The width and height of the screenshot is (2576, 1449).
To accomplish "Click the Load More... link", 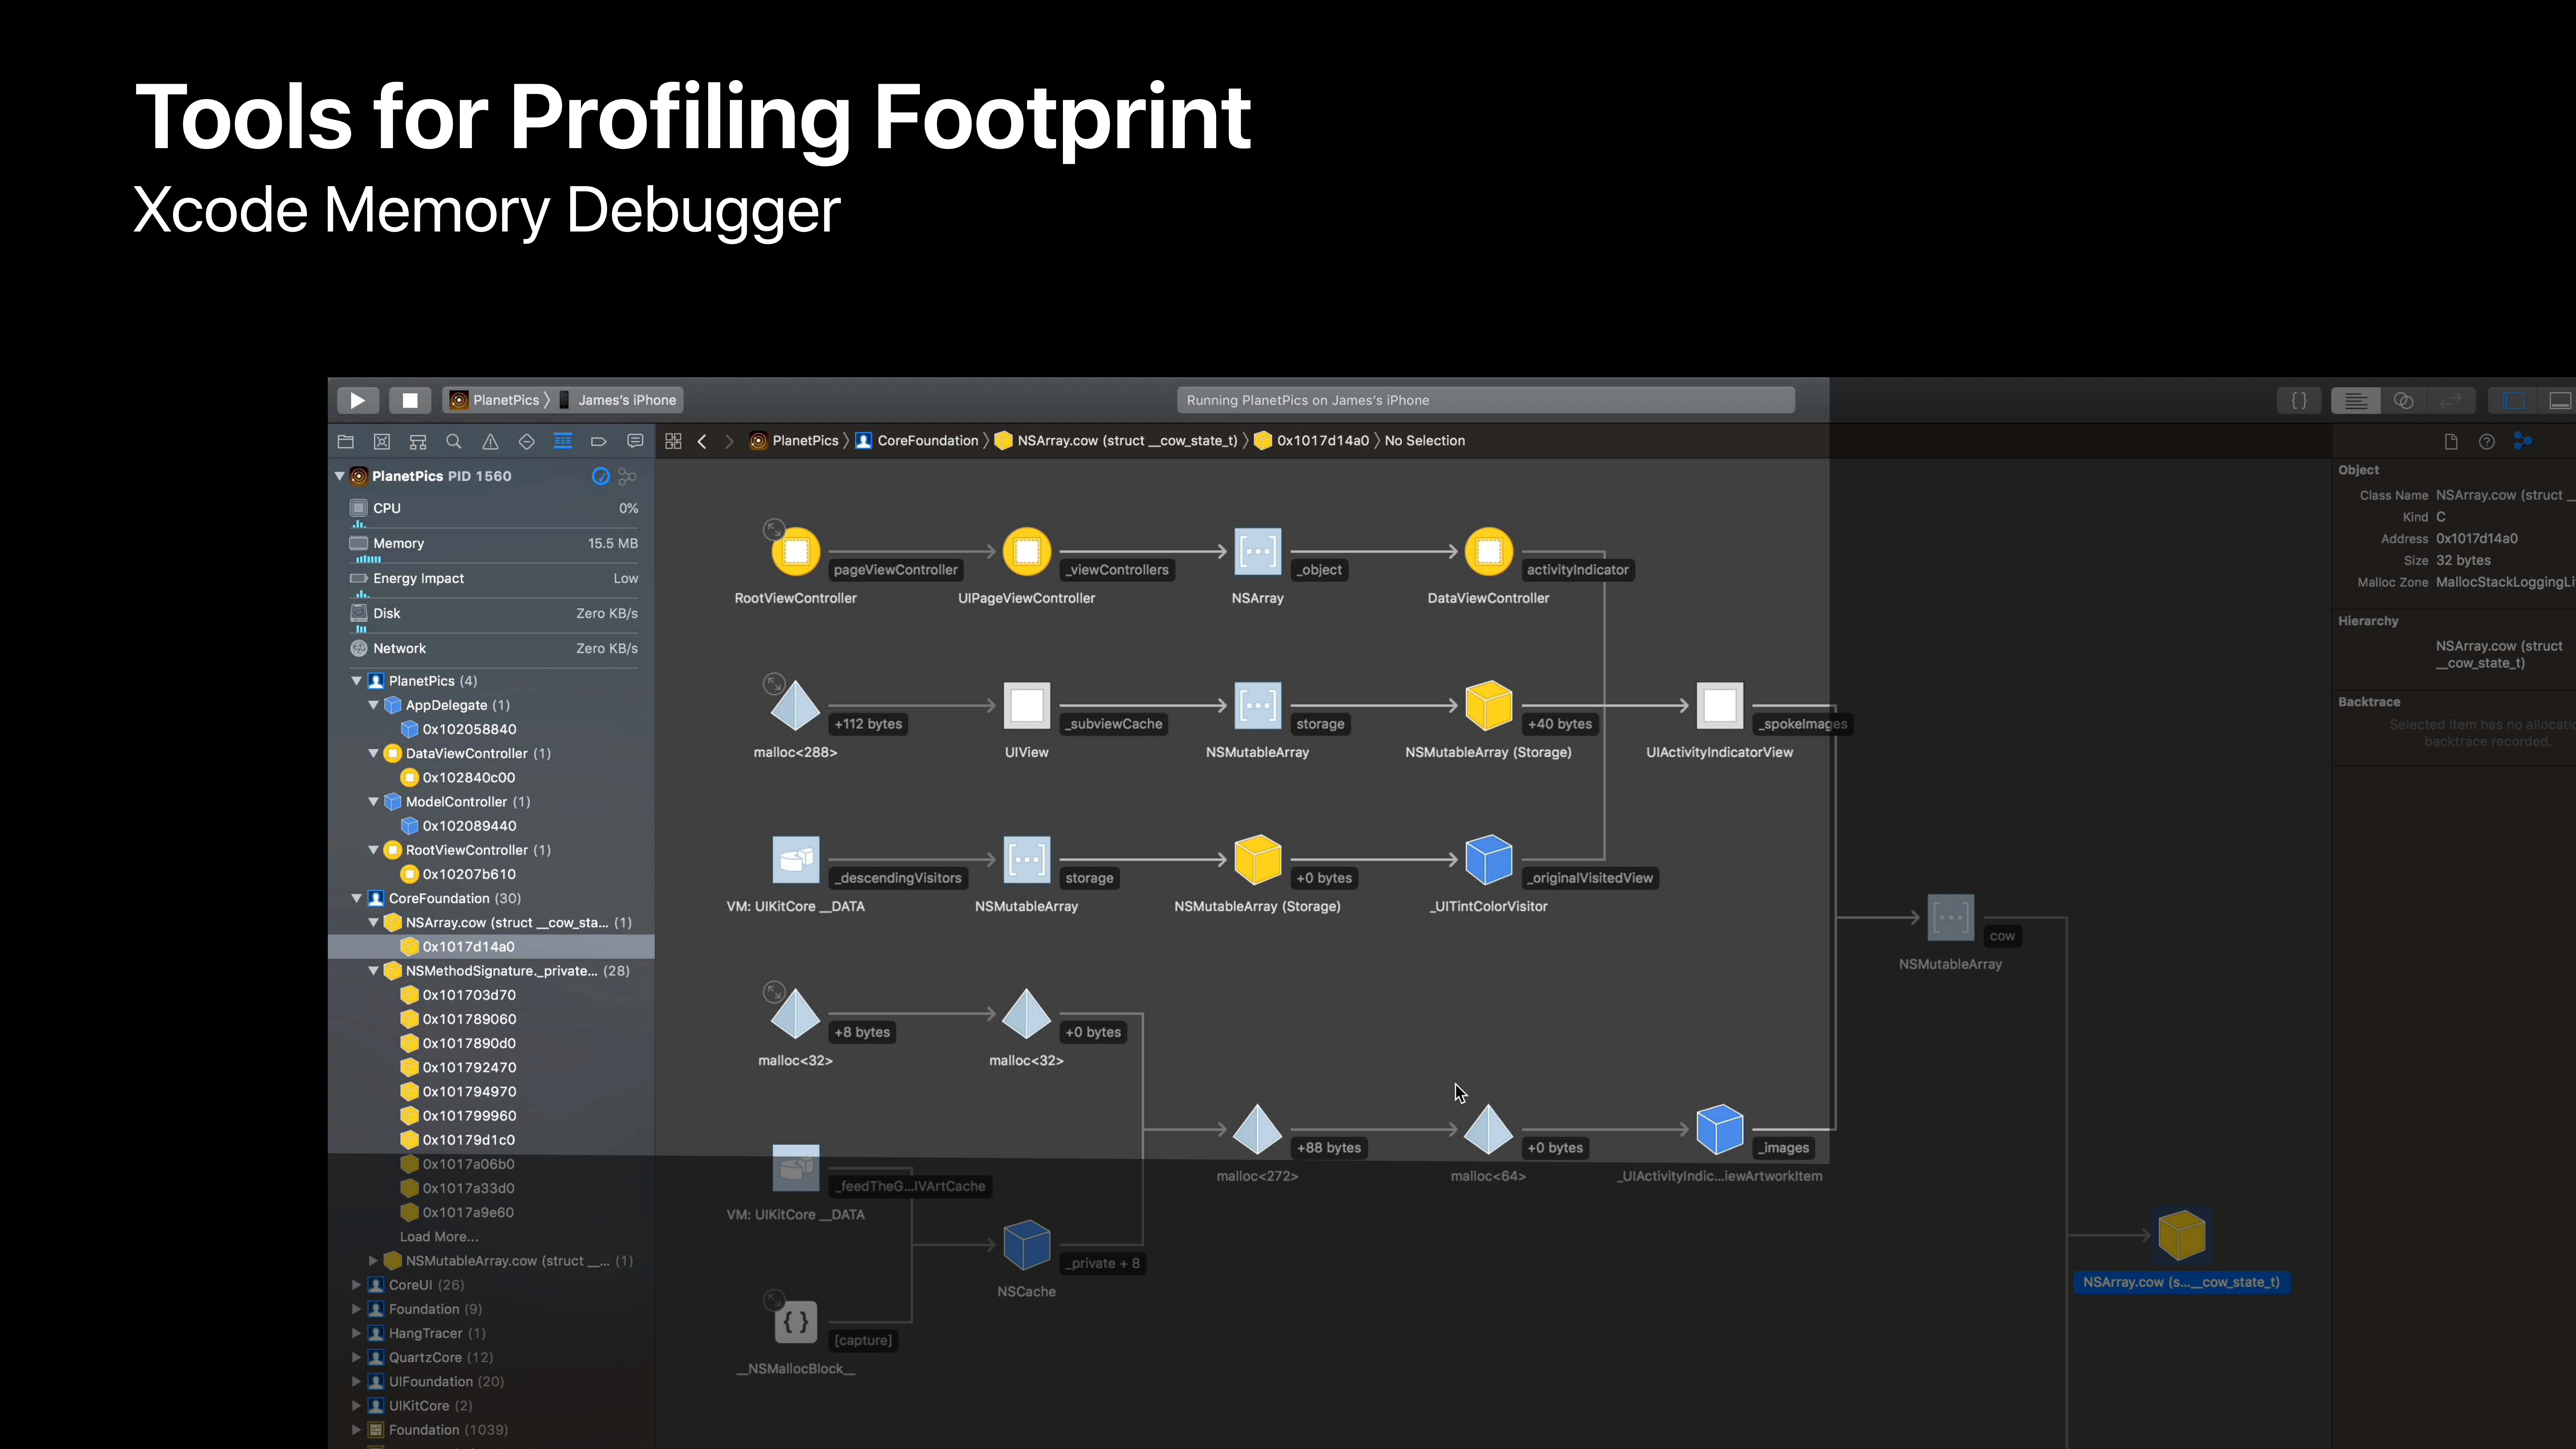I will tap(439, 1237).
